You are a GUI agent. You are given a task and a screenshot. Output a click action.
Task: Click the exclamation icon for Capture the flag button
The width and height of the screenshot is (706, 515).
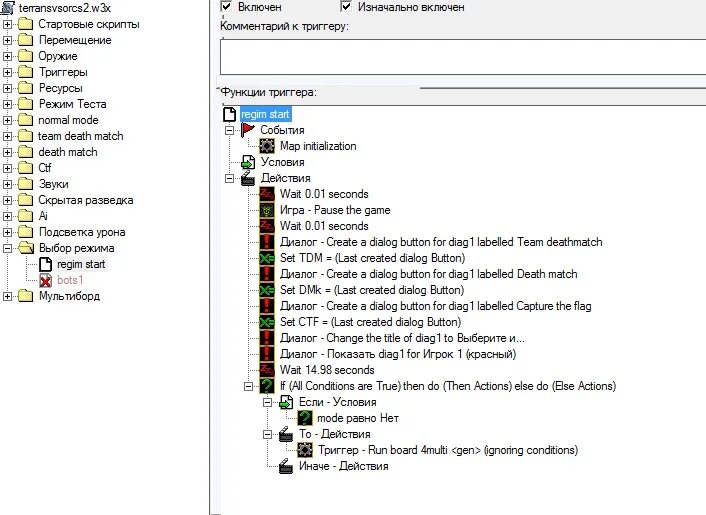[267, 306]
